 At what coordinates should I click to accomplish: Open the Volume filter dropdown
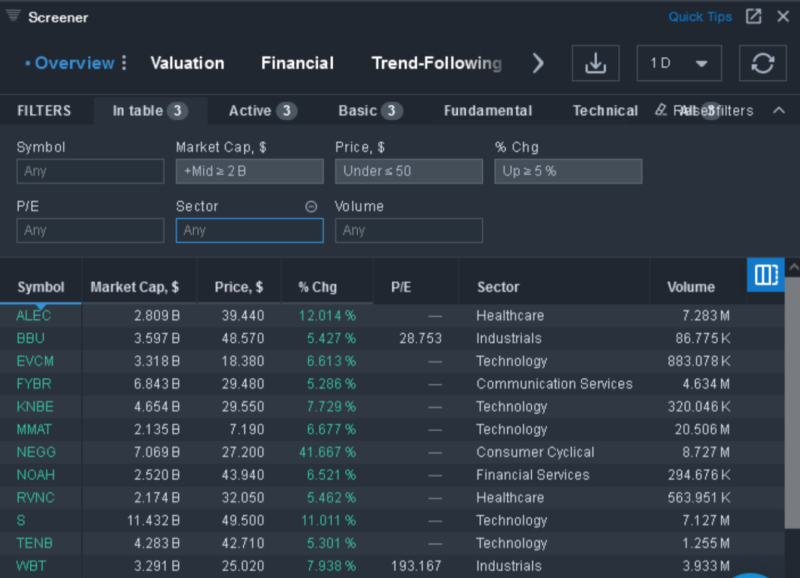point(409,231)
